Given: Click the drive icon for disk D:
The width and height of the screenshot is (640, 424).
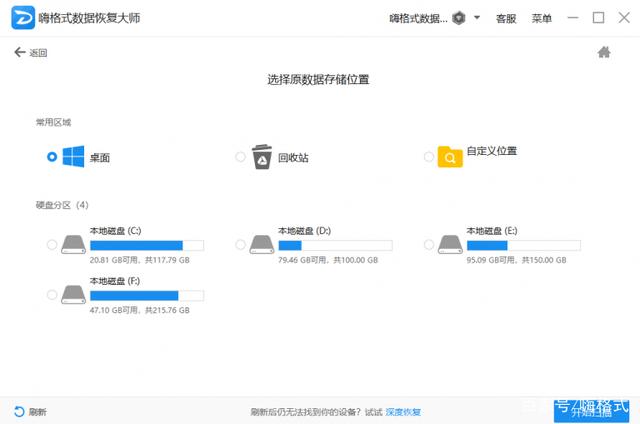Looking at the screenshot, I should (x=262, y=244).
